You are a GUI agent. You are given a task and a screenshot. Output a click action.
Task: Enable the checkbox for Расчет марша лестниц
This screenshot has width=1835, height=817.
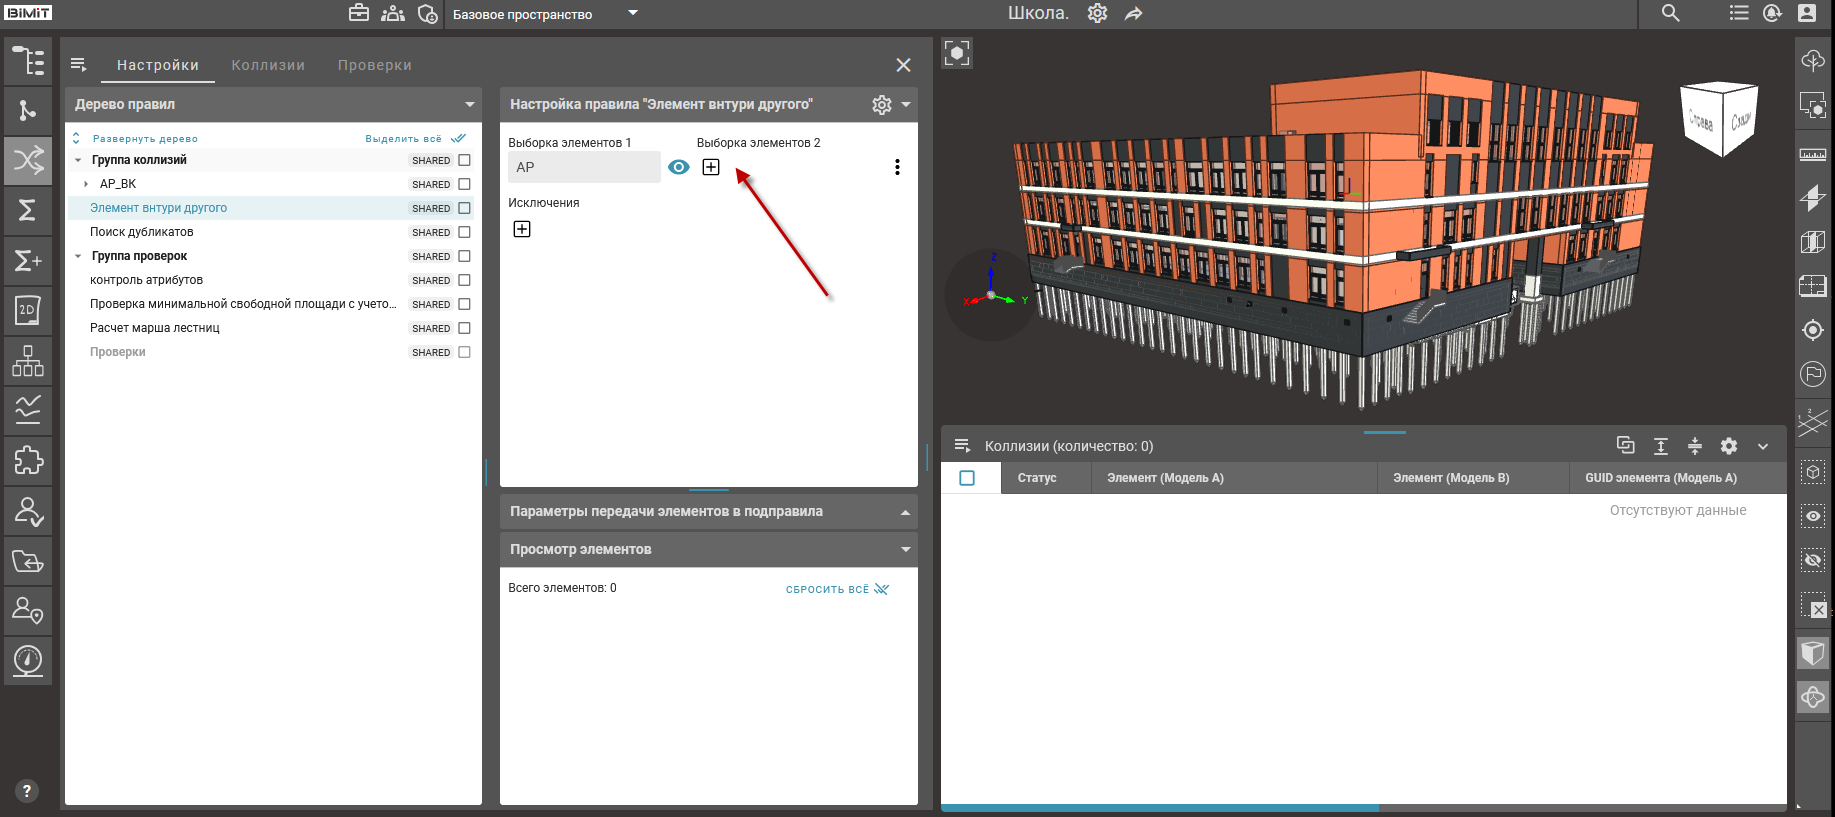[x=464, y=328]
